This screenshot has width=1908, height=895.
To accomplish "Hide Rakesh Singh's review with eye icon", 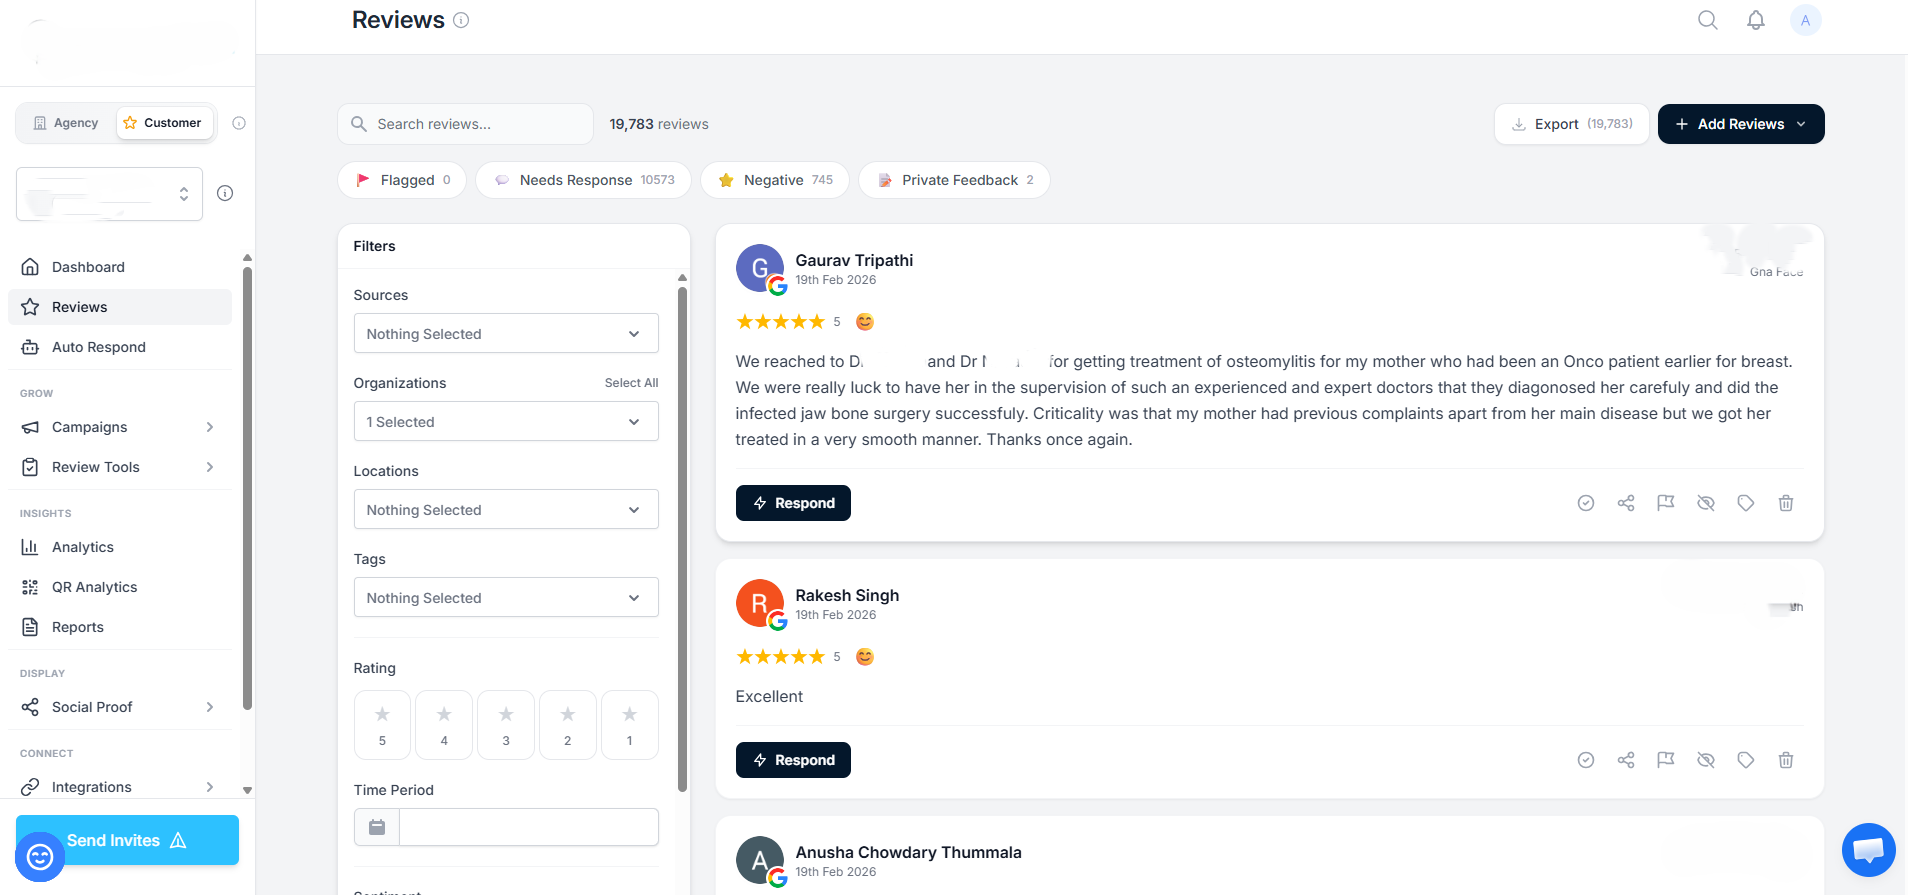I will pos(1705,760).
